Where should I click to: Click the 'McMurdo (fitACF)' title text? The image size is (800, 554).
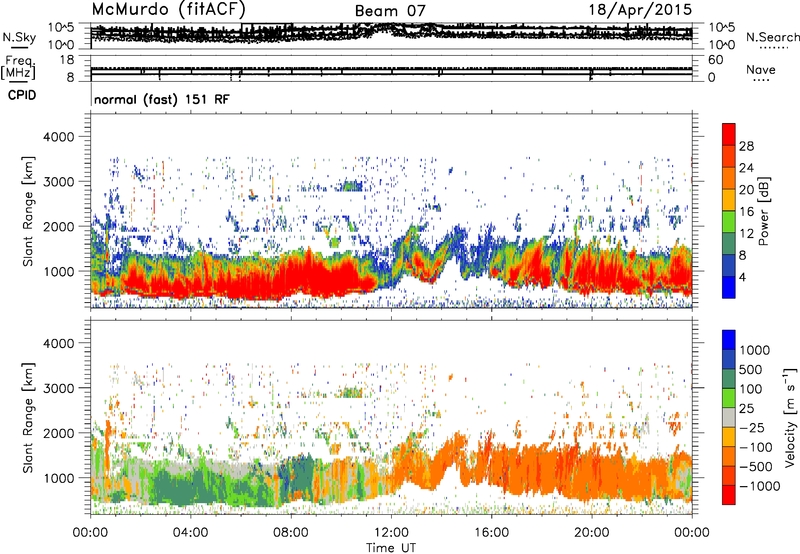point(168,9)
